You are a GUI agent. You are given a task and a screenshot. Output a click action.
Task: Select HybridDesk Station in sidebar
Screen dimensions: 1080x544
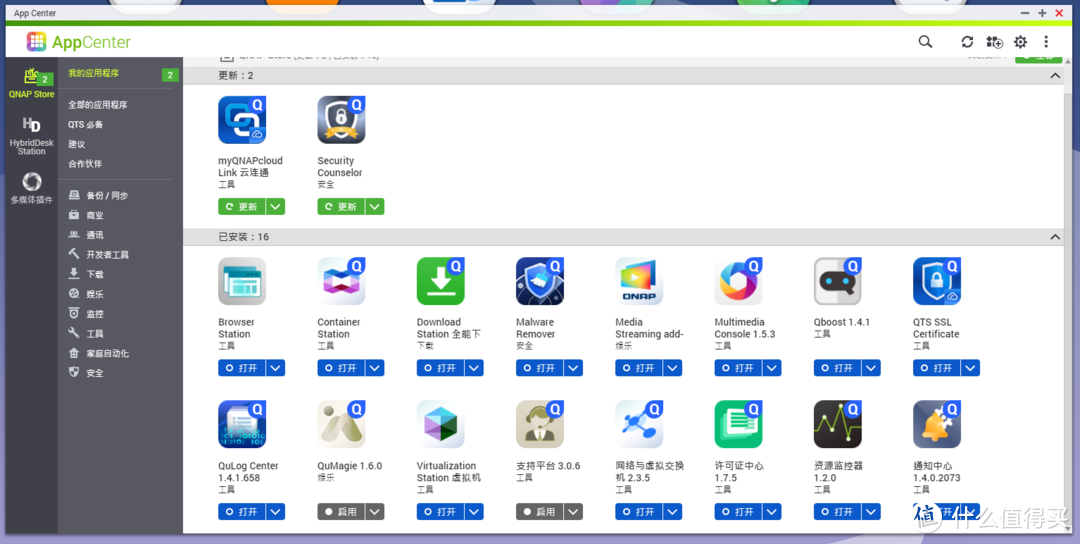point(32,136)
